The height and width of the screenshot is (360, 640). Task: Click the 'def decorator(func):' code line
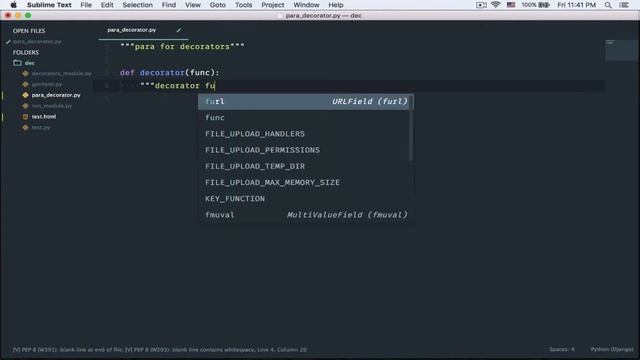tap(169, 73)
